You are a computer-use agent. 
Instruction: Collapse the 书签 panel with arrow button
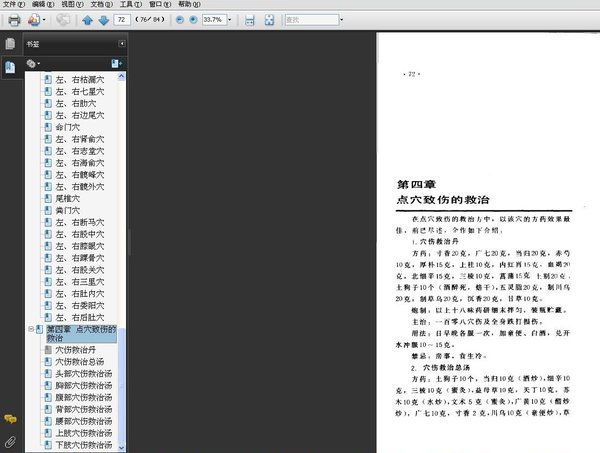tap(122, 44)
